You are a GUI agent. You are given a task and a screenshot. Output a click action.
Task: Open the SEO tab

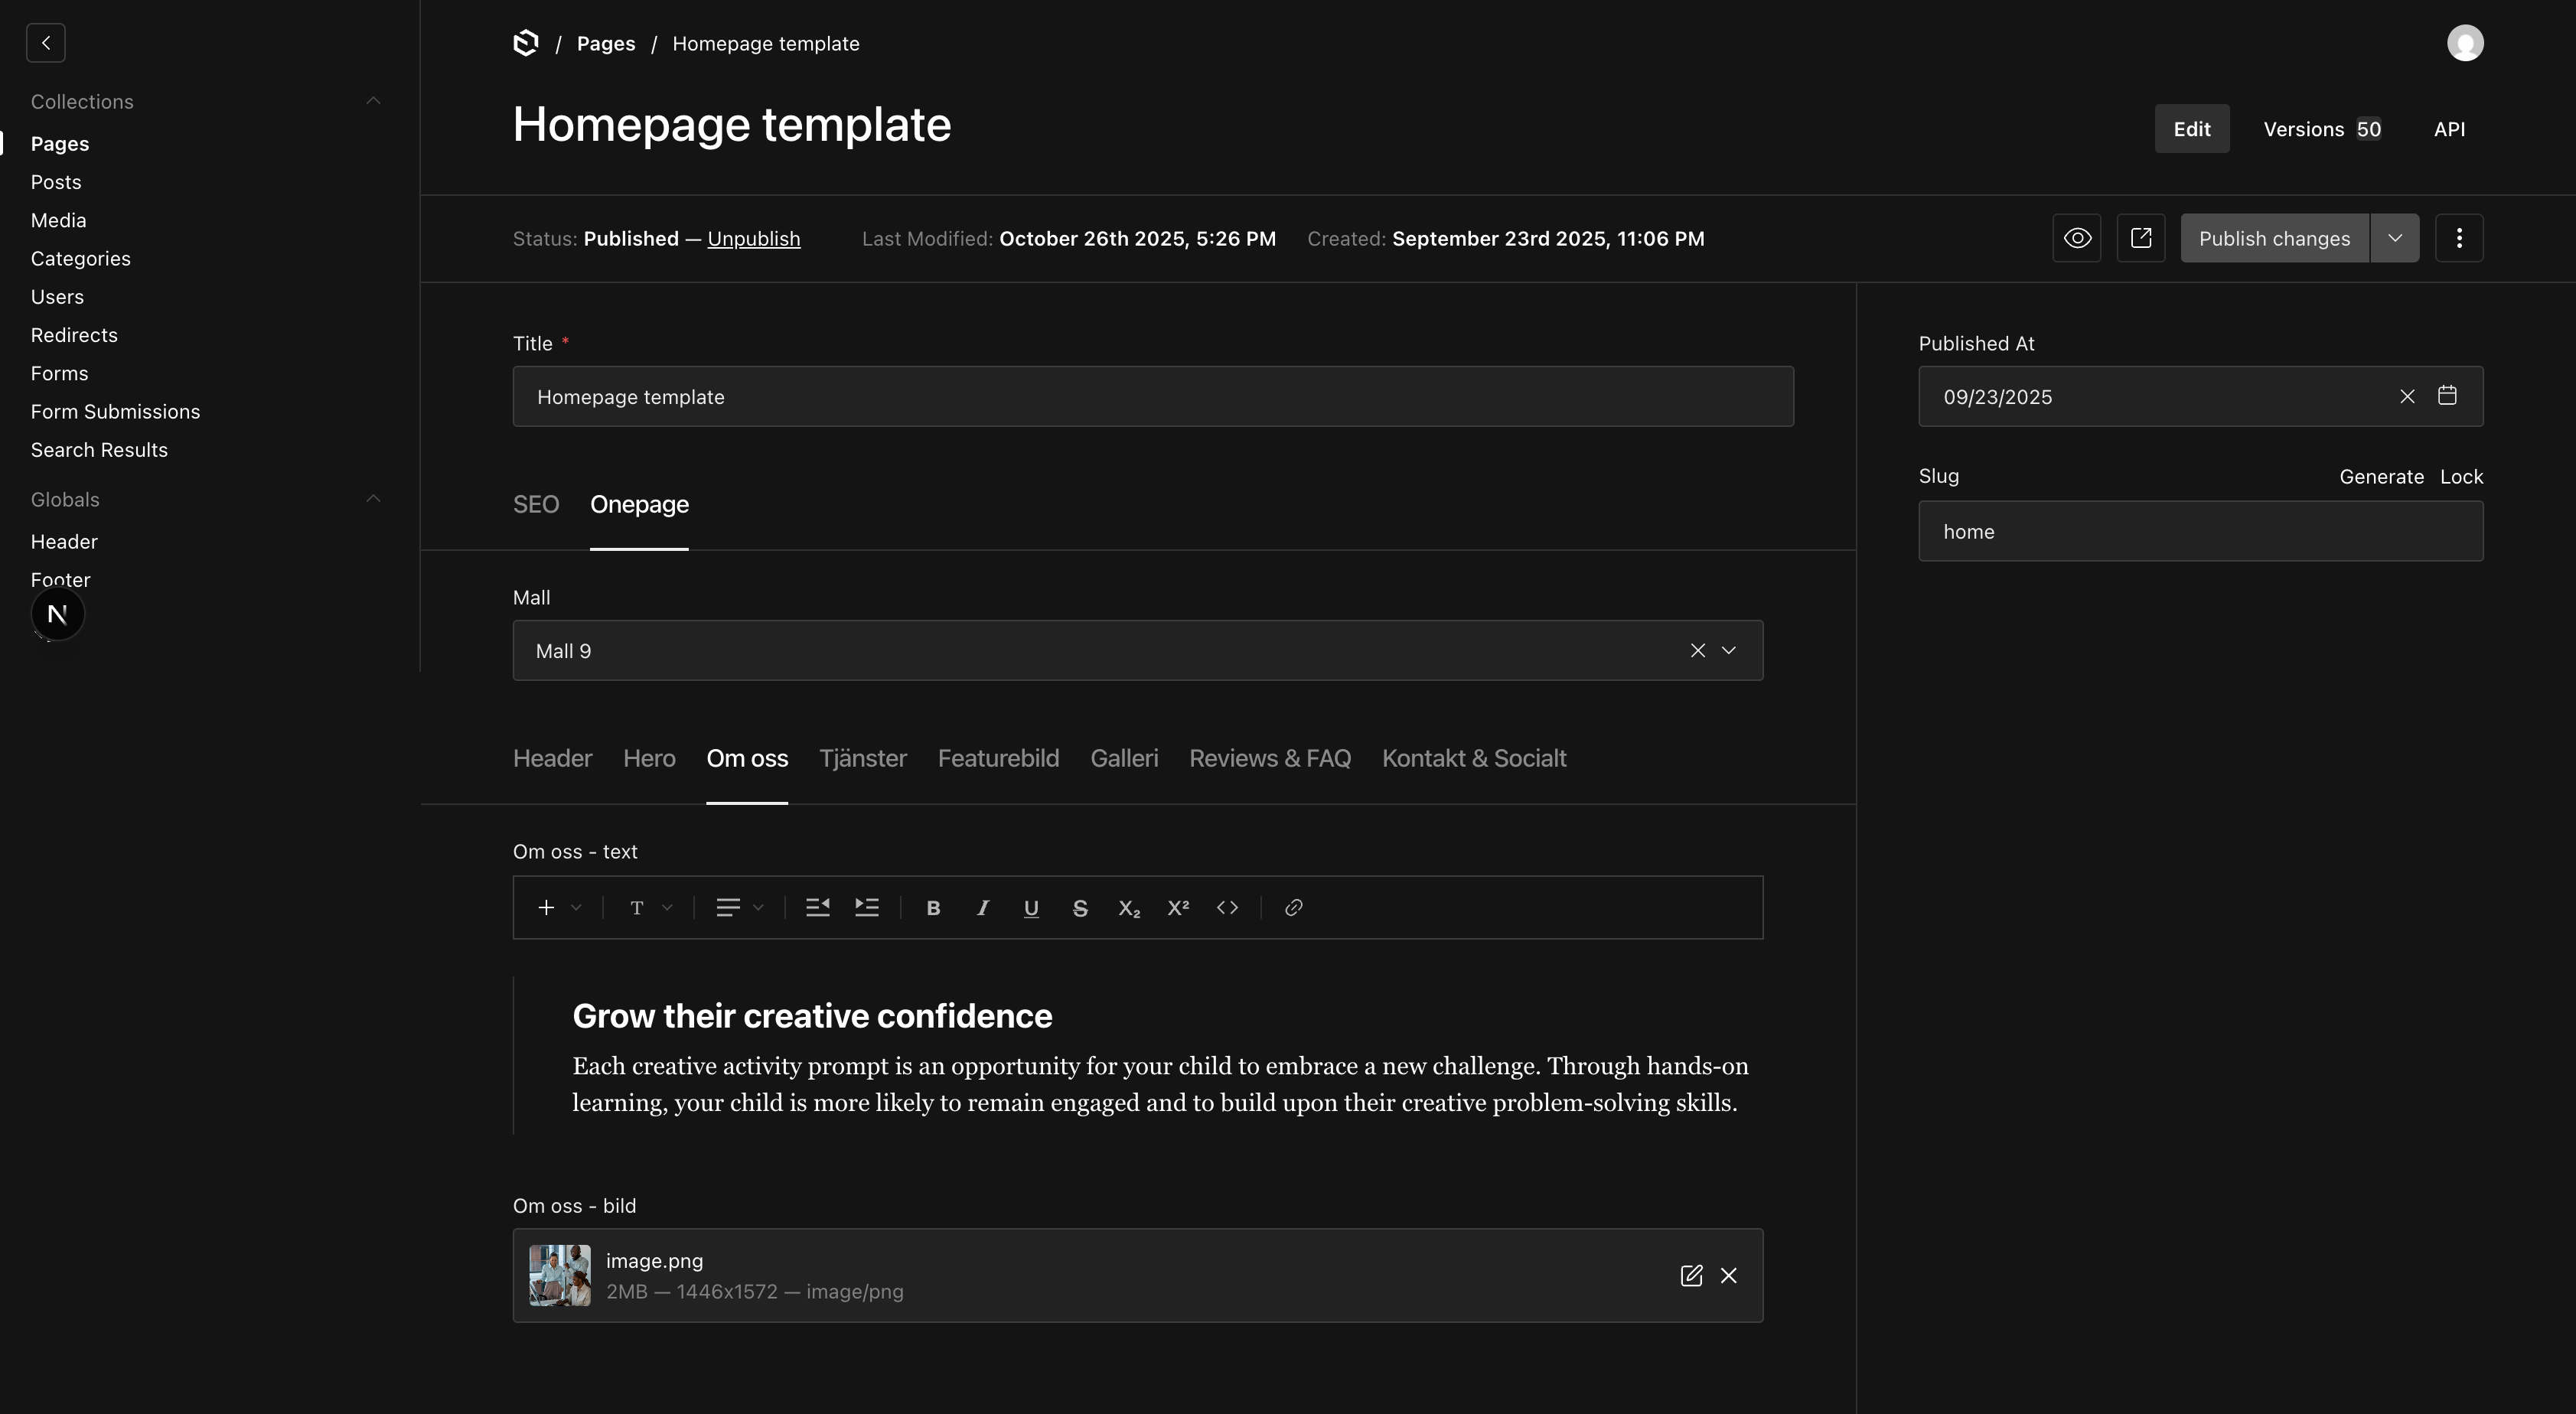coord(536,505)
